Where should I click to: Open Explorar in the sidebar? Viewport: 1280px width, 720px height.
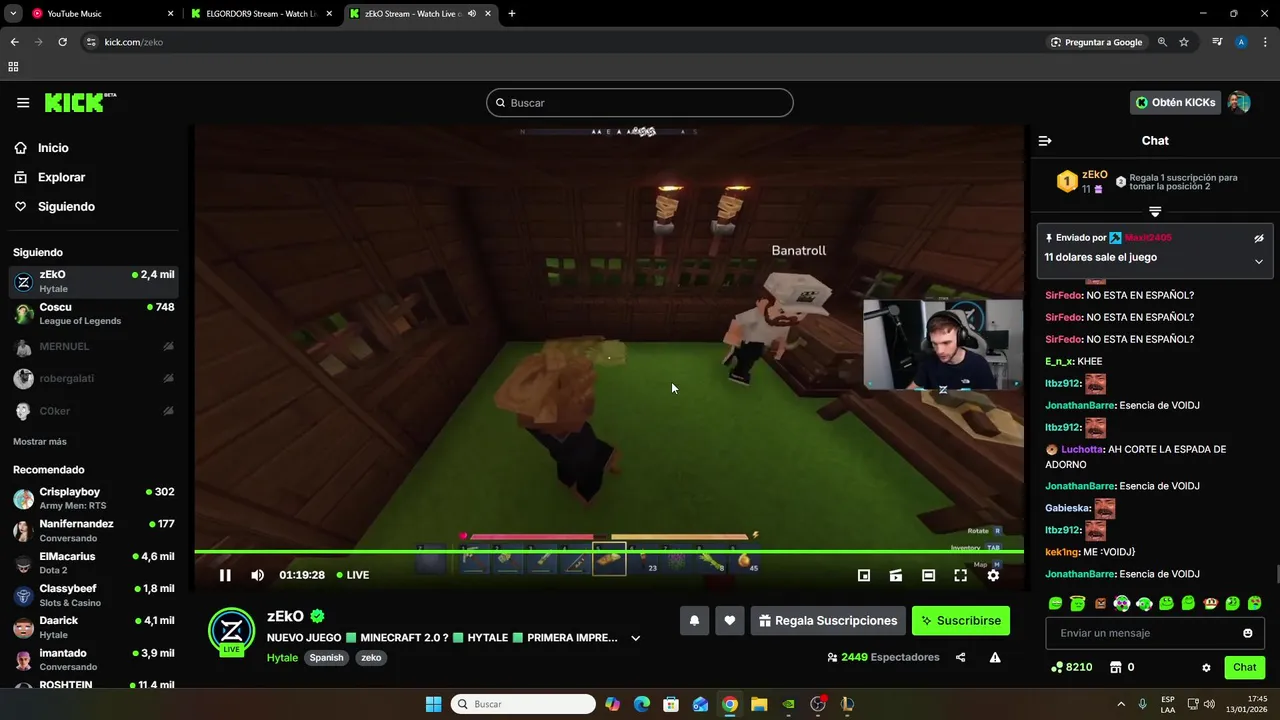61,177
